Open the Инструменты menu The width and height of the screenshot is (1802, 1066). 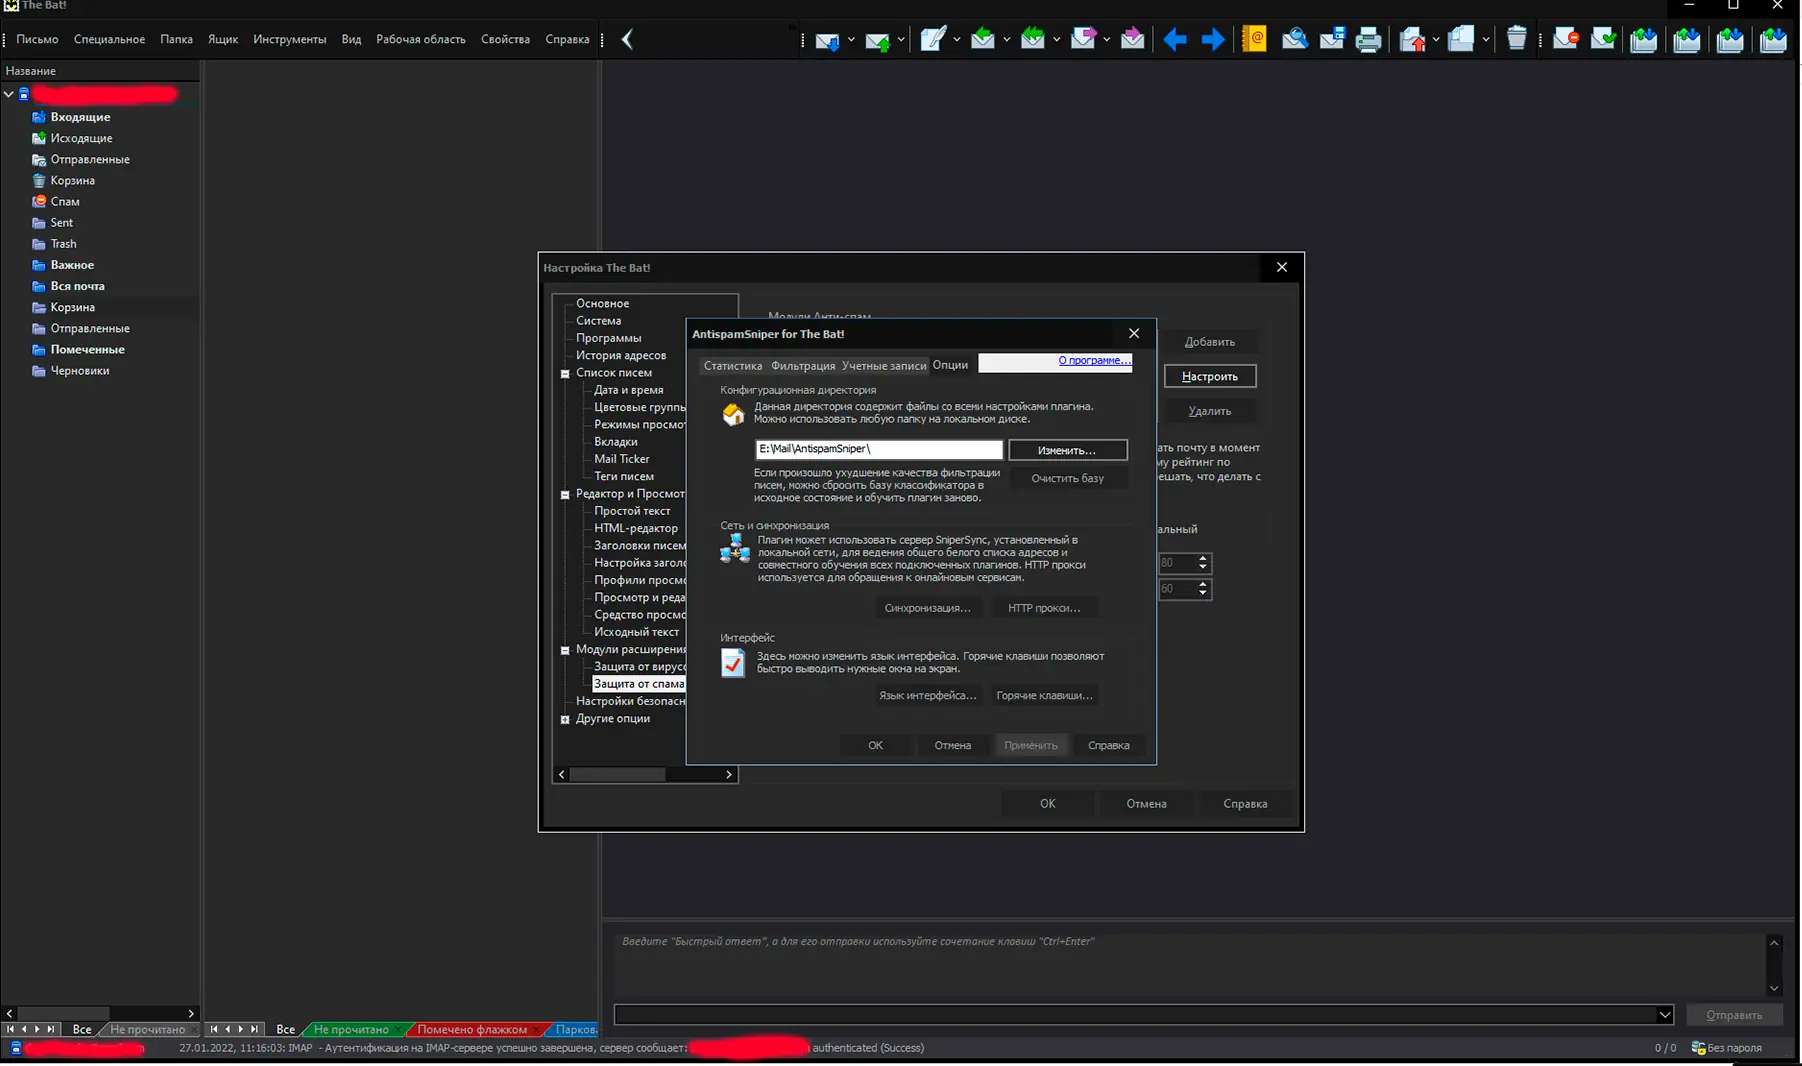[x=290, y=39]
